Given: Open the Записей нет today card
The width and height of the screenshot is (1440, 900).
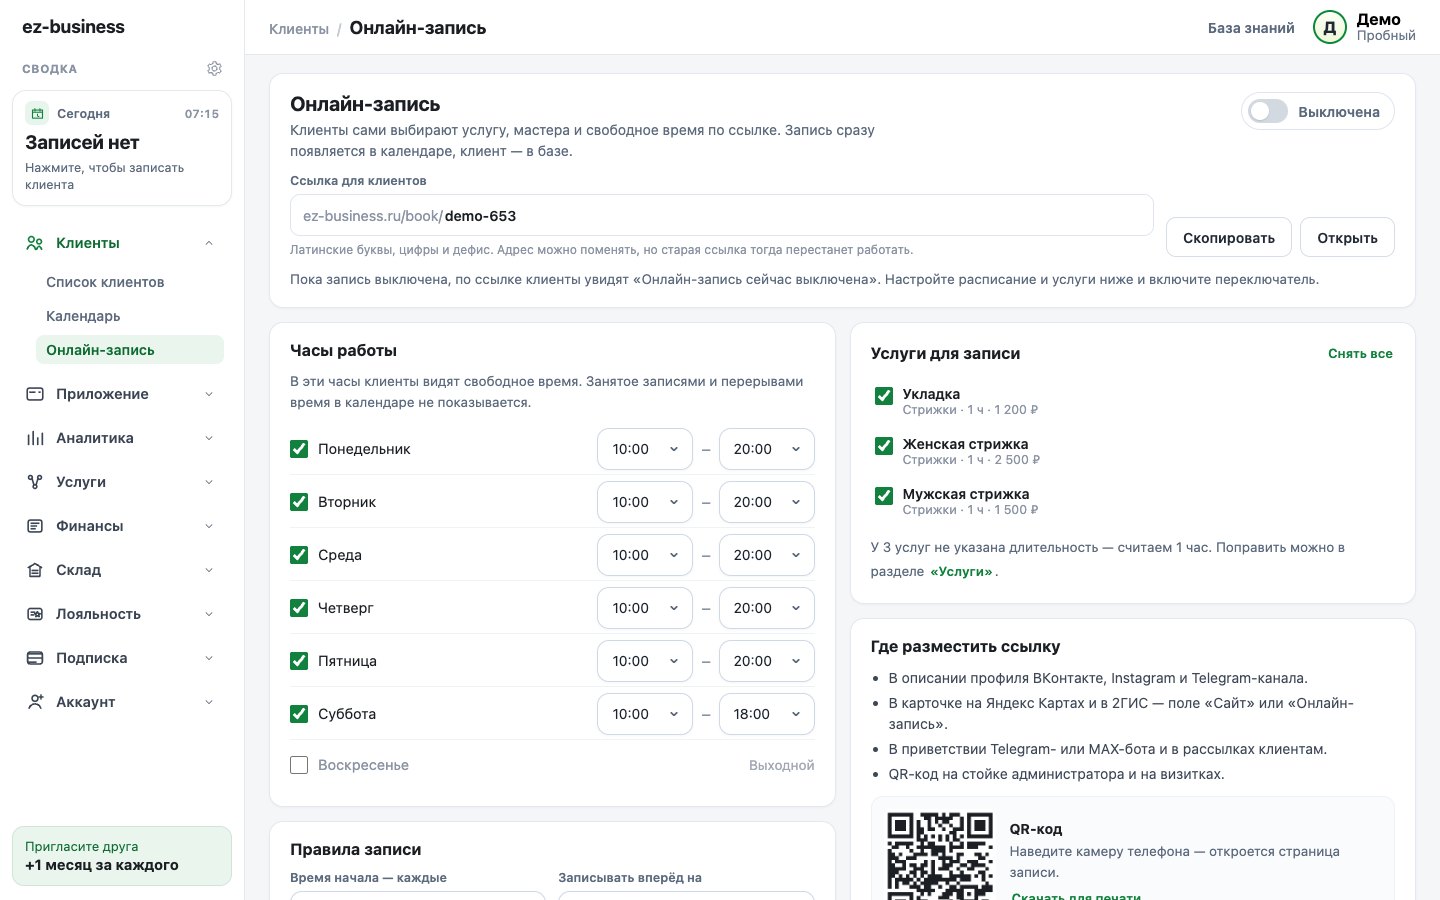Looking at the screenshot, I should [x=122, y=148].
